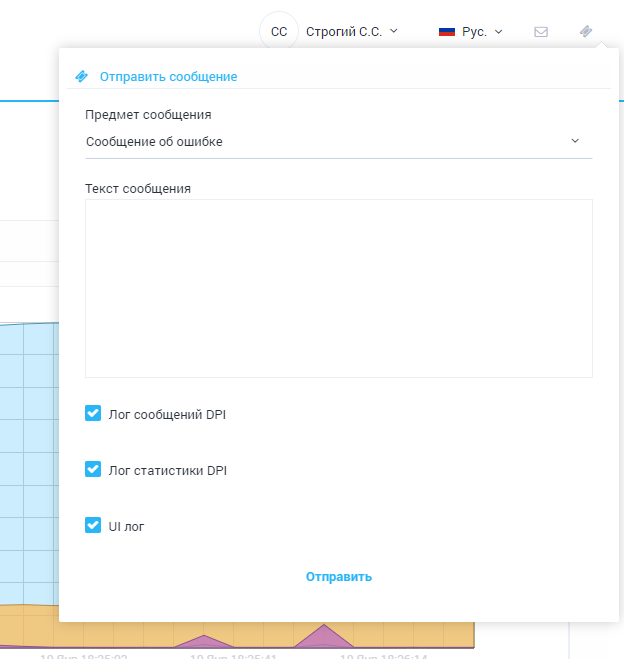Open the envelope messages icon

tap(541, 32)
